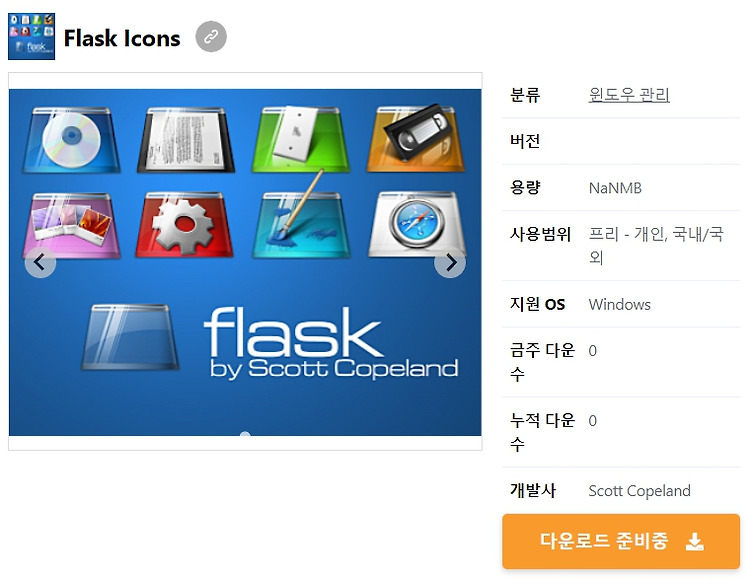
Task: Go to previous slide with left arrow
Action: [x=40, y=262]
